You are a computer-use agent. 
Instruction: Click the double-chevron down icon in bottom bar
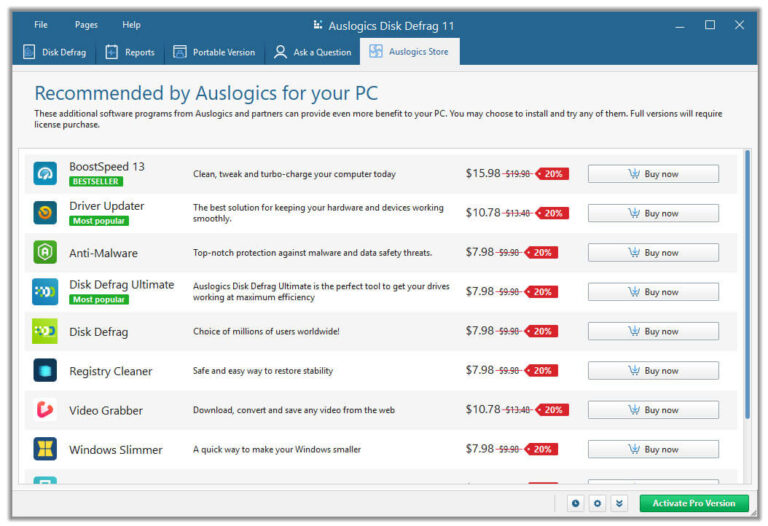[x=619, y=503]
